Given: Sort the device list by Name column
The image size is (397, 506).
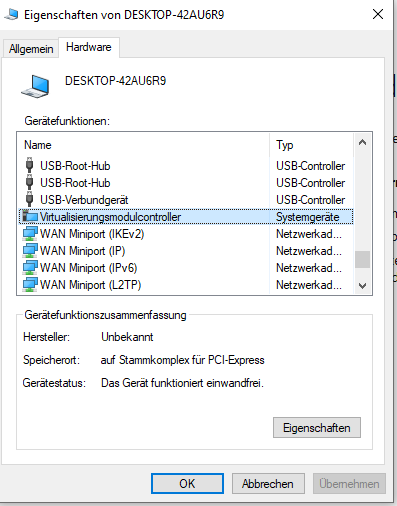Looking at the screenshot, I should [143, 145].
